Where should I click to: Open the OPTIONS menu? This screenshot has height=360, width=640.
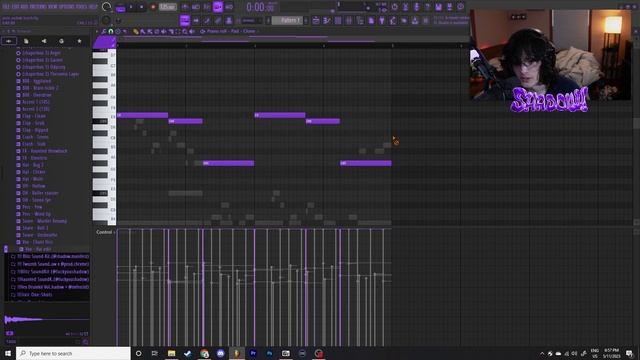(67, 6)
